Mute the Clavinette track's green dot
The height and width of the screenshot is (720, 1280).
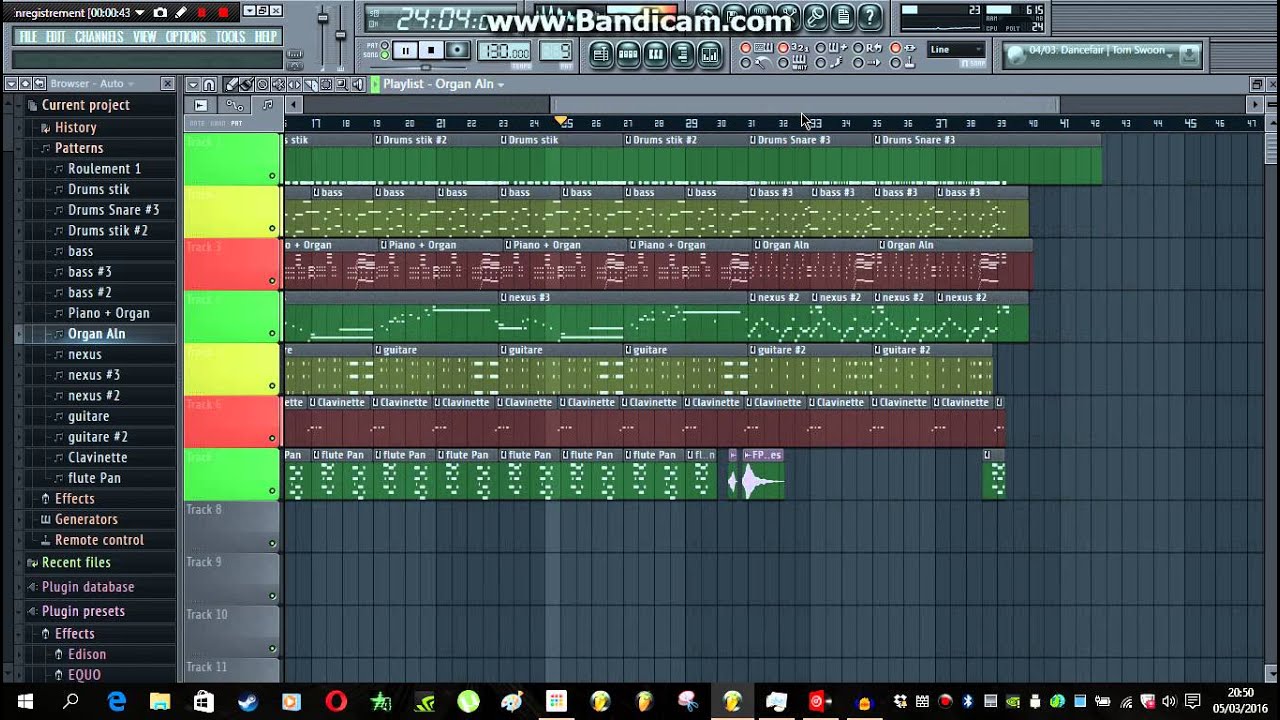tap(272, 438)
